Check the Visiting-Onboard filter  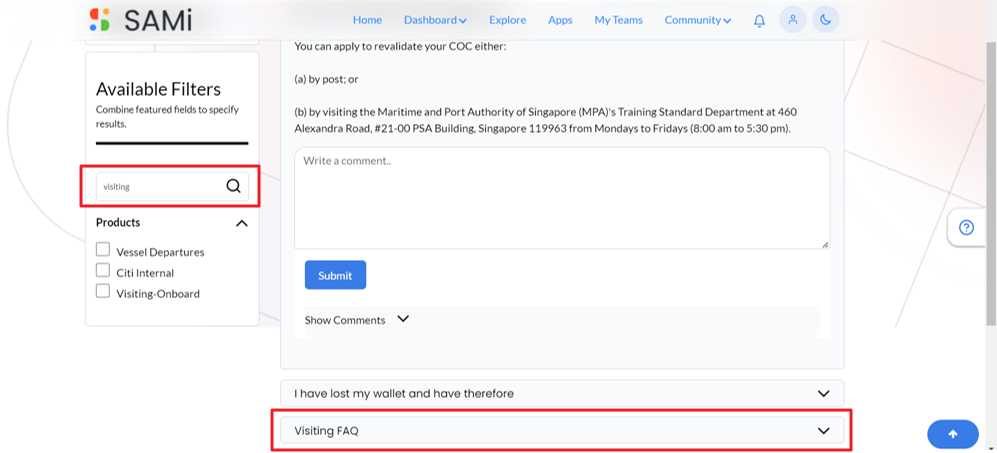tap(103, 291)
